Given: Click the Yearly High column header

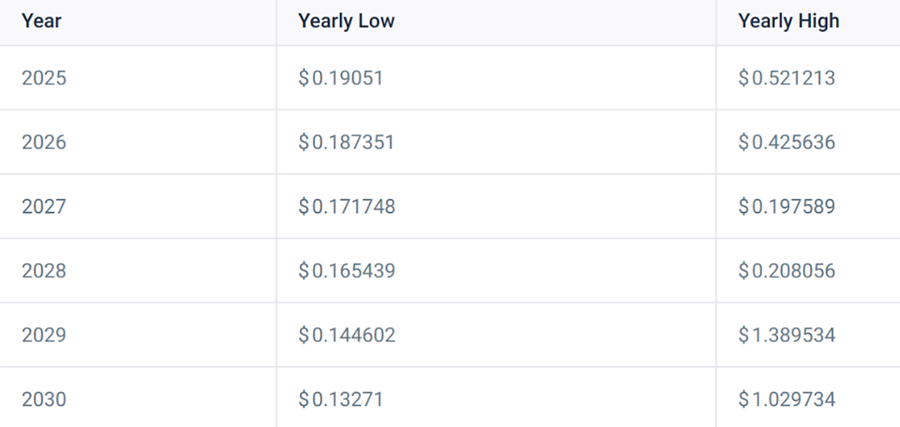Looking at the screenshot, I should click(789, 21).
